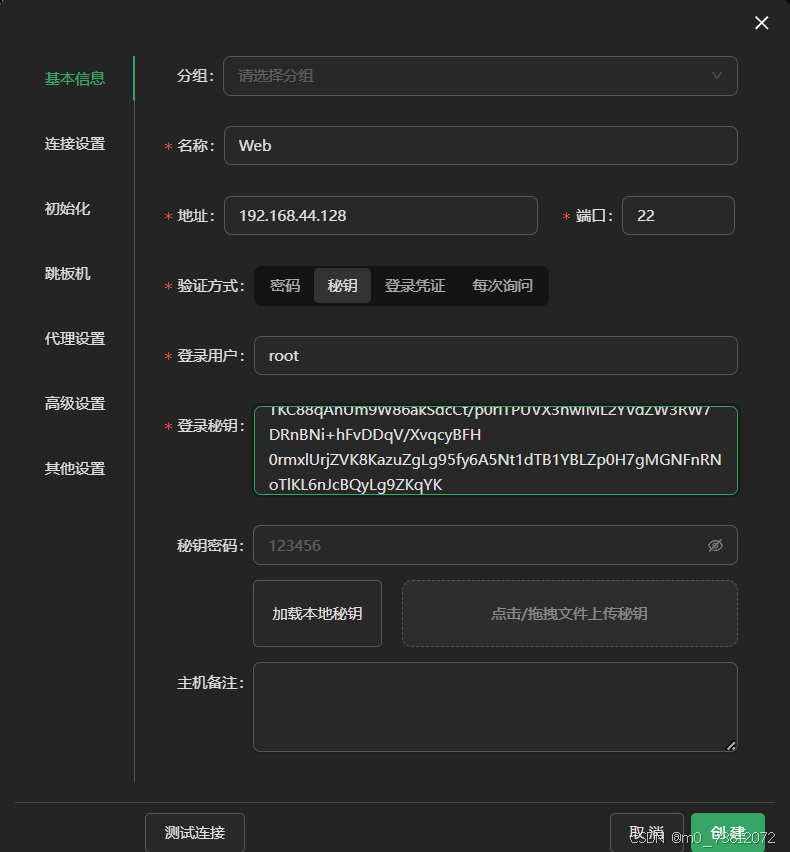Viewport: 790px width, 852px height.
Task: Click the resize handle of the notes textarea
Action: [731, 746]
